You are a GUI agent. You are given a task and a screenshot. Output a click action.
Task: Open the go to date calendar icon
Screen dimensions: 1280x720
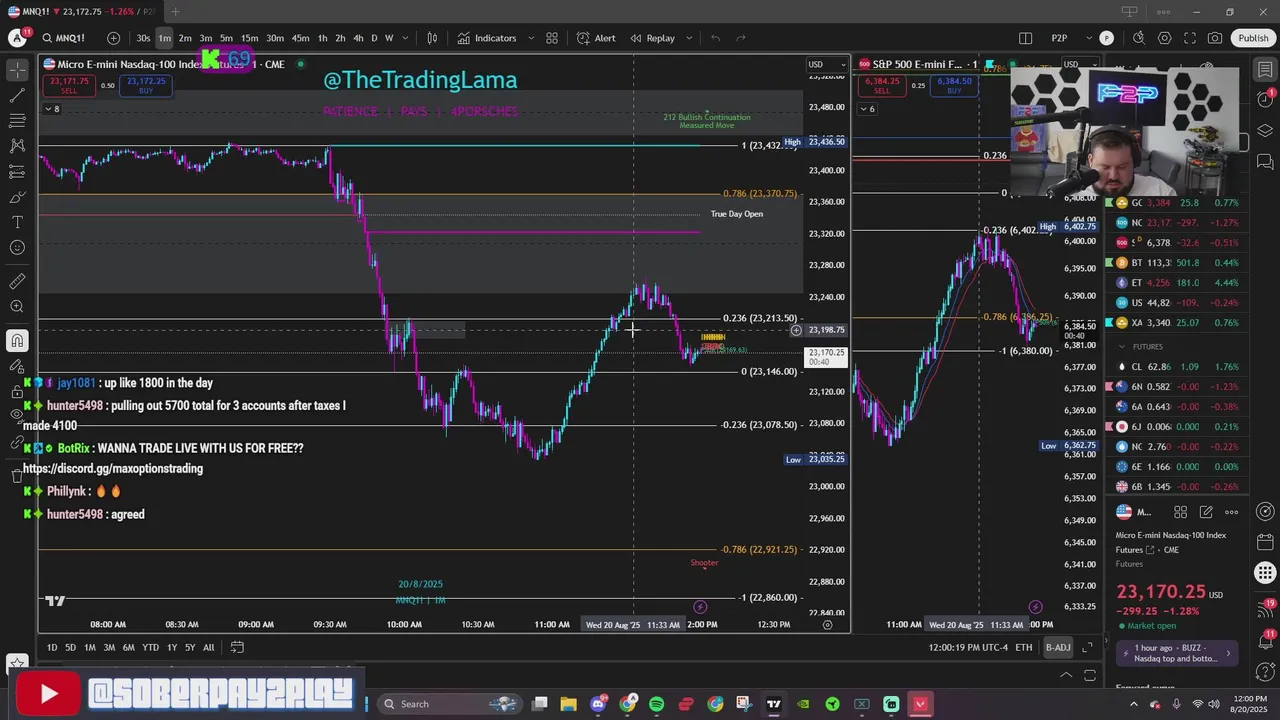pyautogui.click(x=237, y=647)
